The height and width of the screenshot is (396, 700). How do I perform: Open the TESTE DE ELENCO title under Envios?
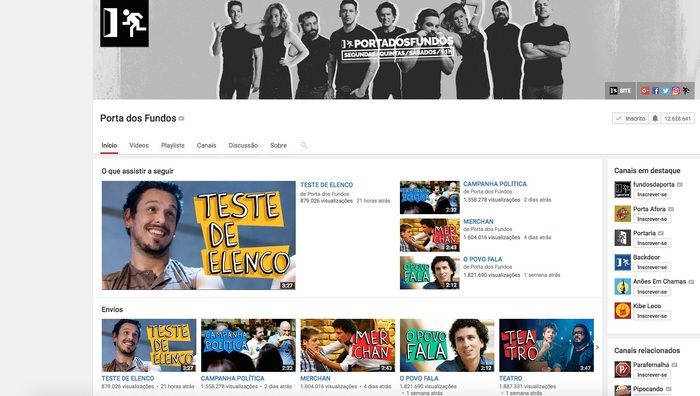tap(128, 378)
